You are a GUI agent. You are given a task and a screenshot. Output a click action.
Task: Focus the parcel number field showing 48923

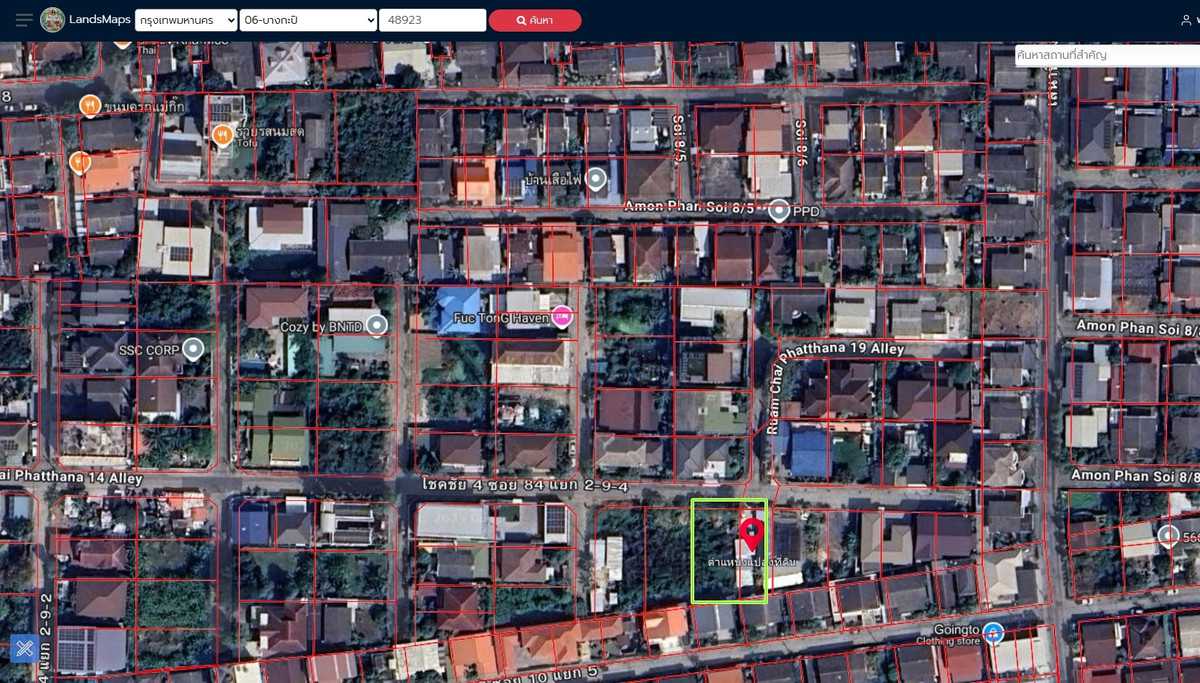pyautogui.click(x=432, y=20)
